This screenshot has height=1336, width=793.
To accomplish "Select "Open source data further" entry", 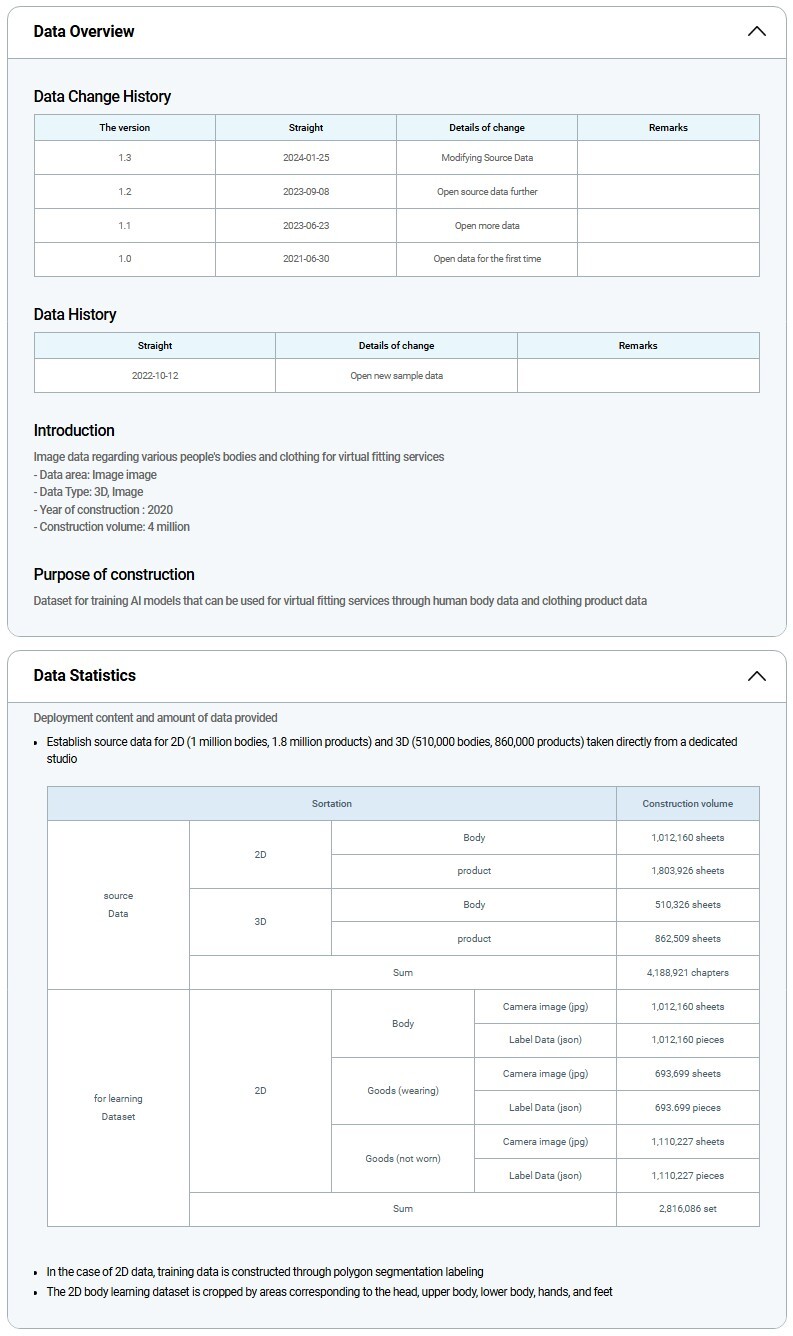I will pos(487,192).
